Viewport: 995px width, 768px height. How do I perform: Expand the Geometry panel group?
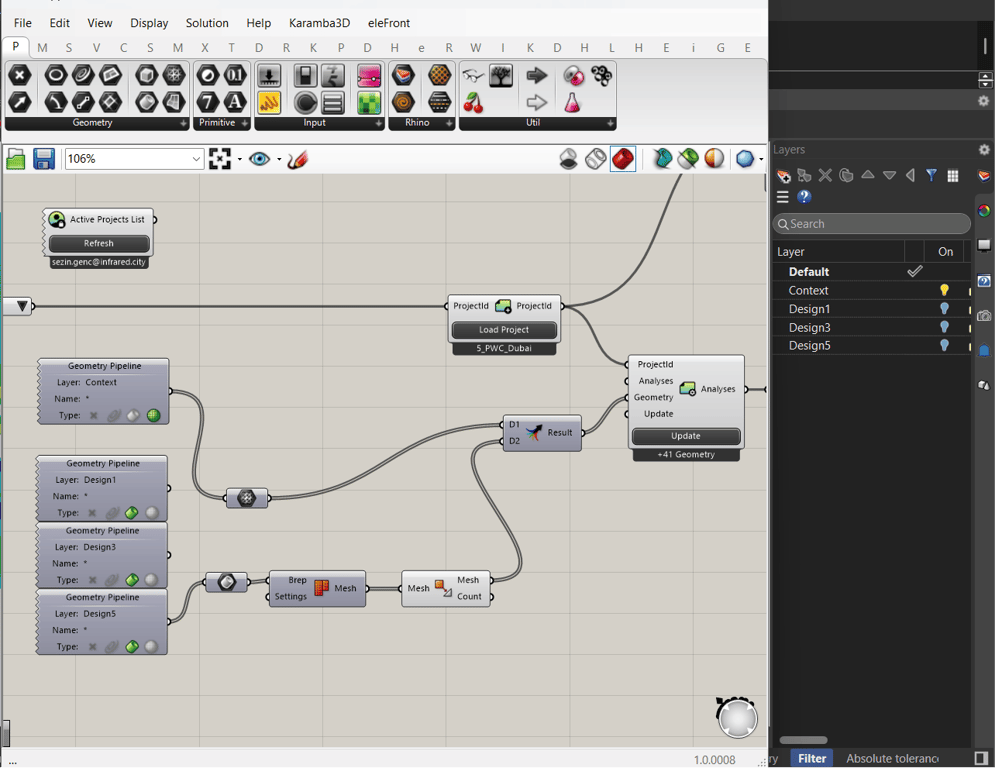coord(183,123)
